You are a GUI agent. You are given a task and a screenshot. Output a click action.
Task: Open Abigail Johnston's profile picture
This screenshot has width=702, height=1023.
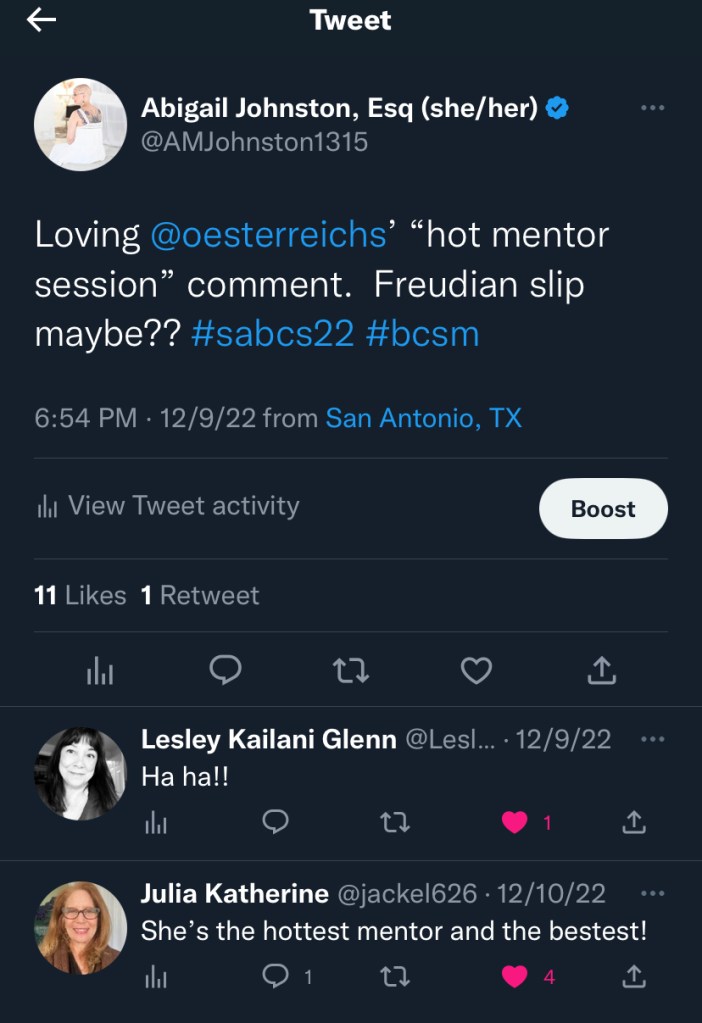click(81, 124)
